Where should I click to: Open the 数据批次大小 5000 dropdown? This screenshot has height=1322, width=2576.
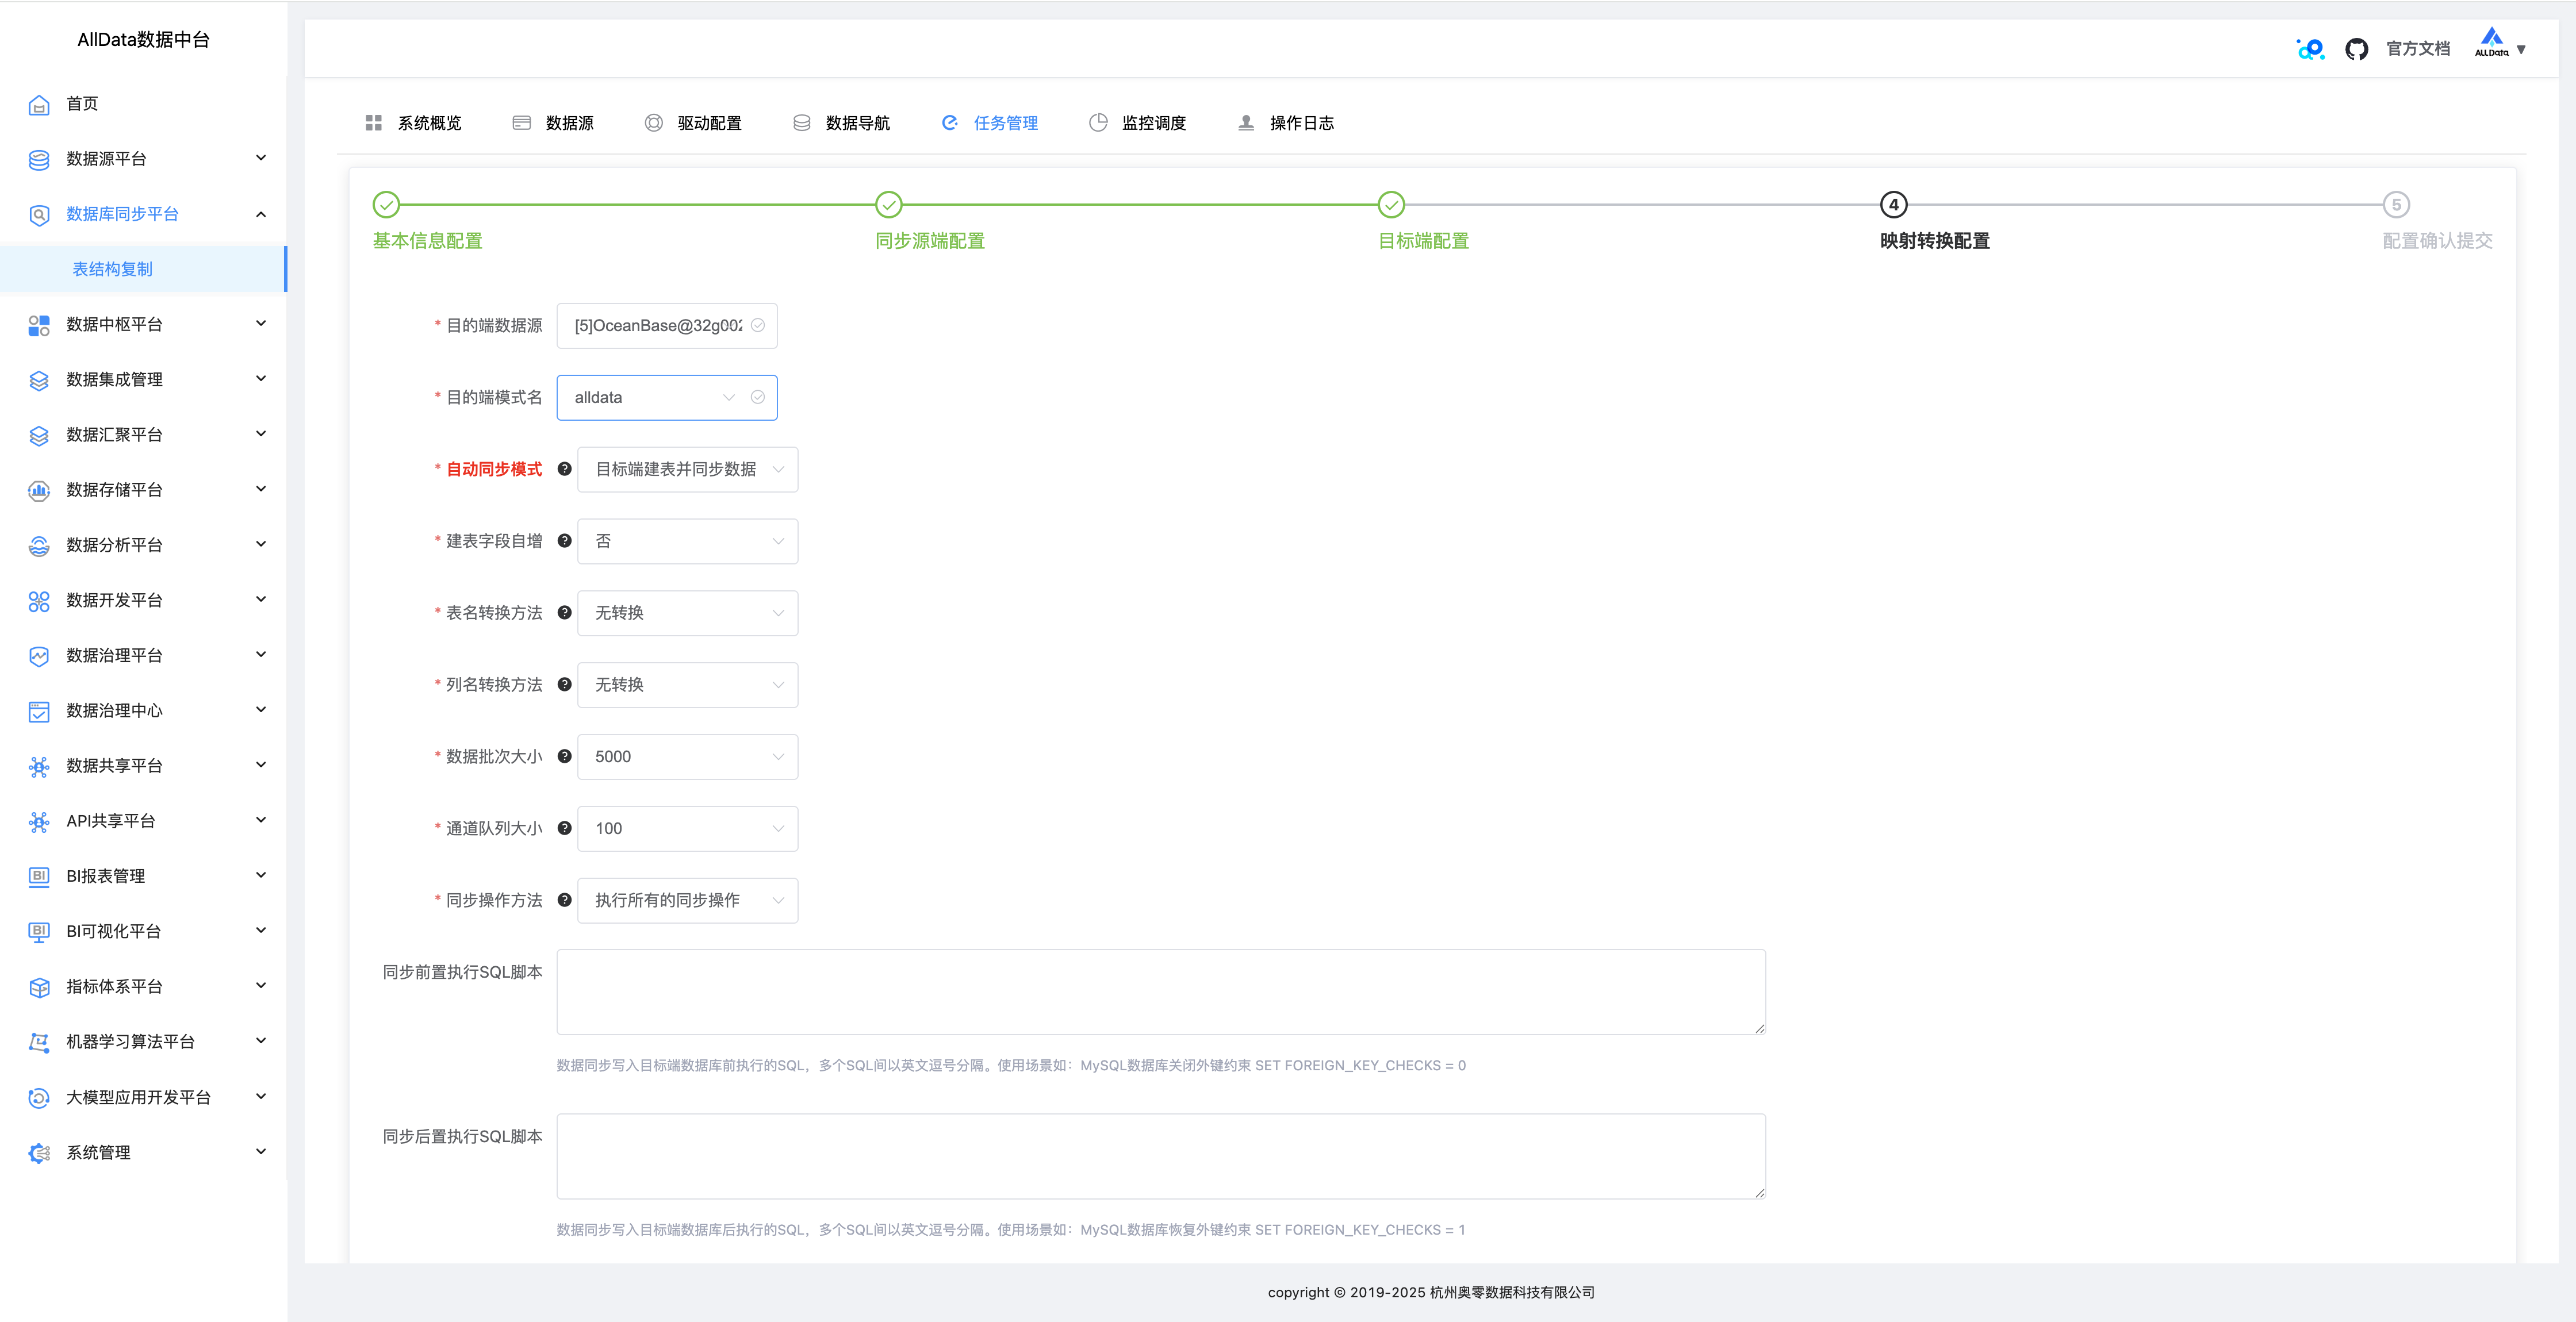[687, 756]
